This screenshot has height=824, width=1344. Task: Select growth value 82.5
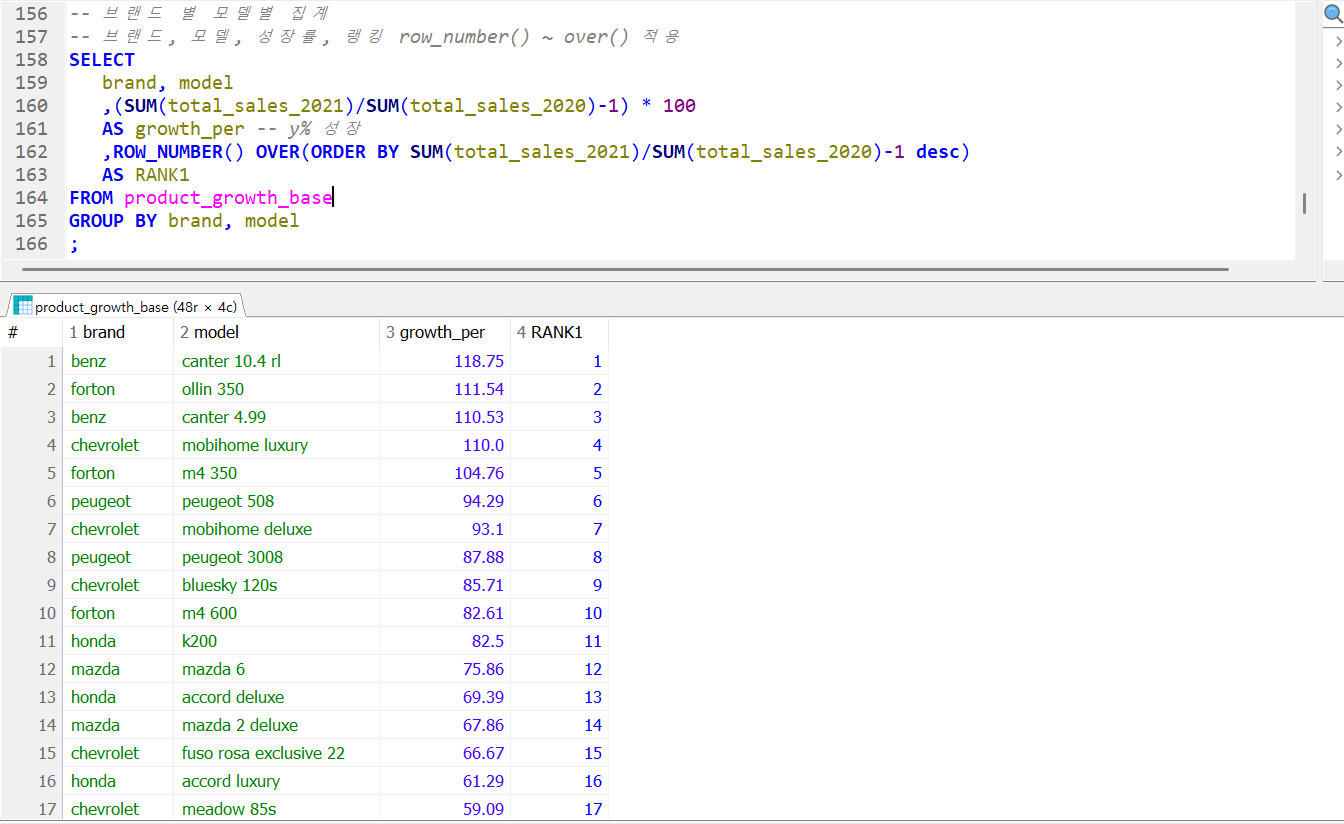(x=445, y=641)
